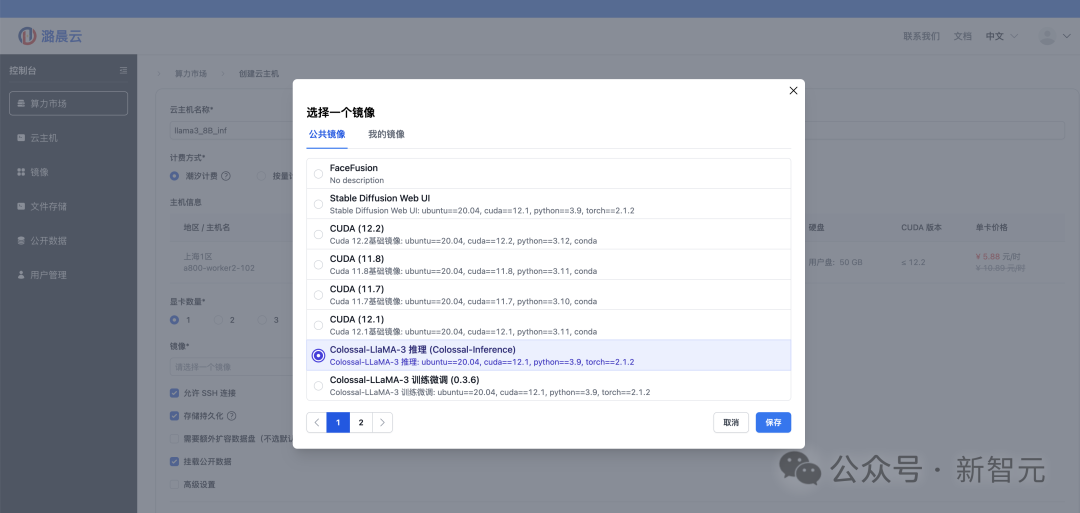Select CUDA (12.1) image radio button

(x=318, y=325)
